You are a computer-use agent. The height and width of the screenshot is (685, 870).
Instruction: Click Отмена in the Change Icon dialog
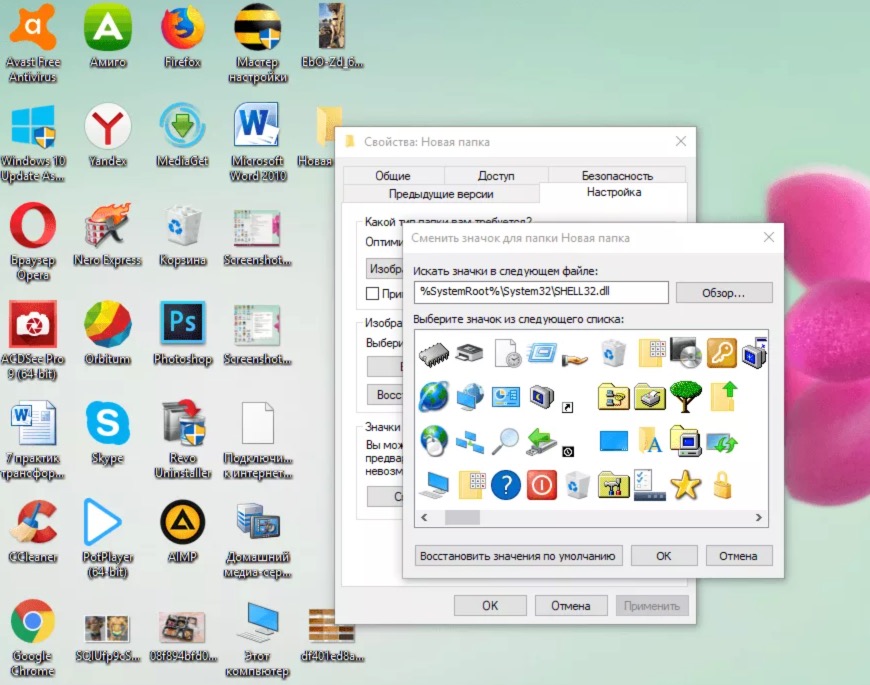point(738,556)
